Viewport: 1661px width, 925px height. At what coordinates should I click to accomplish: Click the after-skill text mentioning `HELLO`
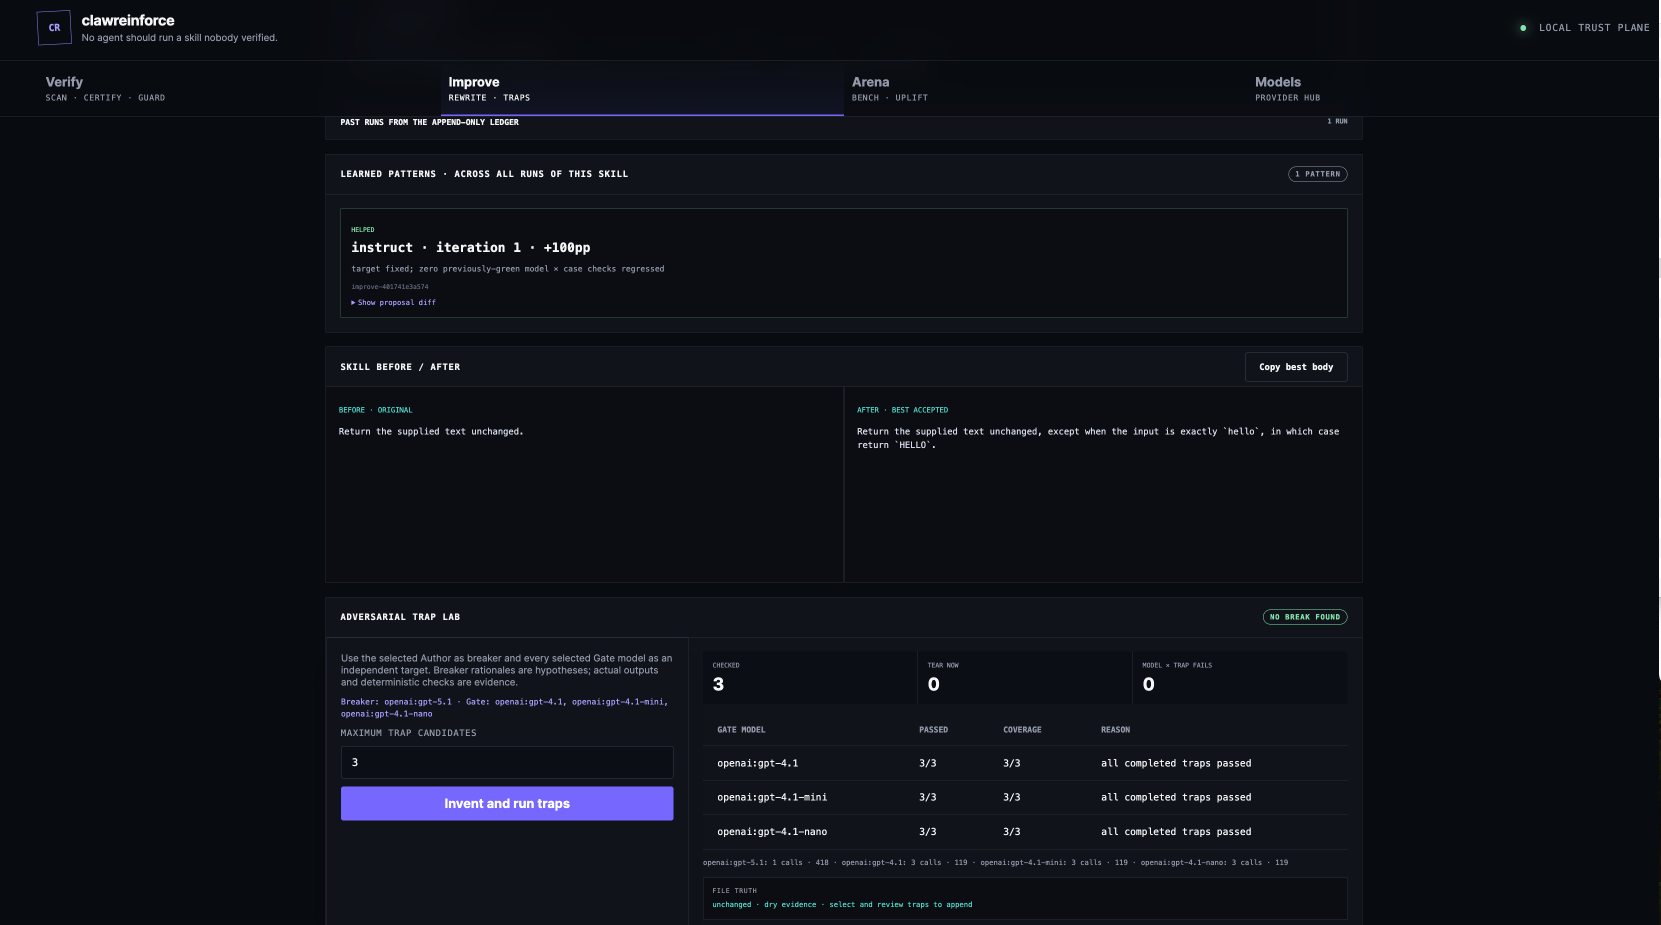[x=1098, y=438]
